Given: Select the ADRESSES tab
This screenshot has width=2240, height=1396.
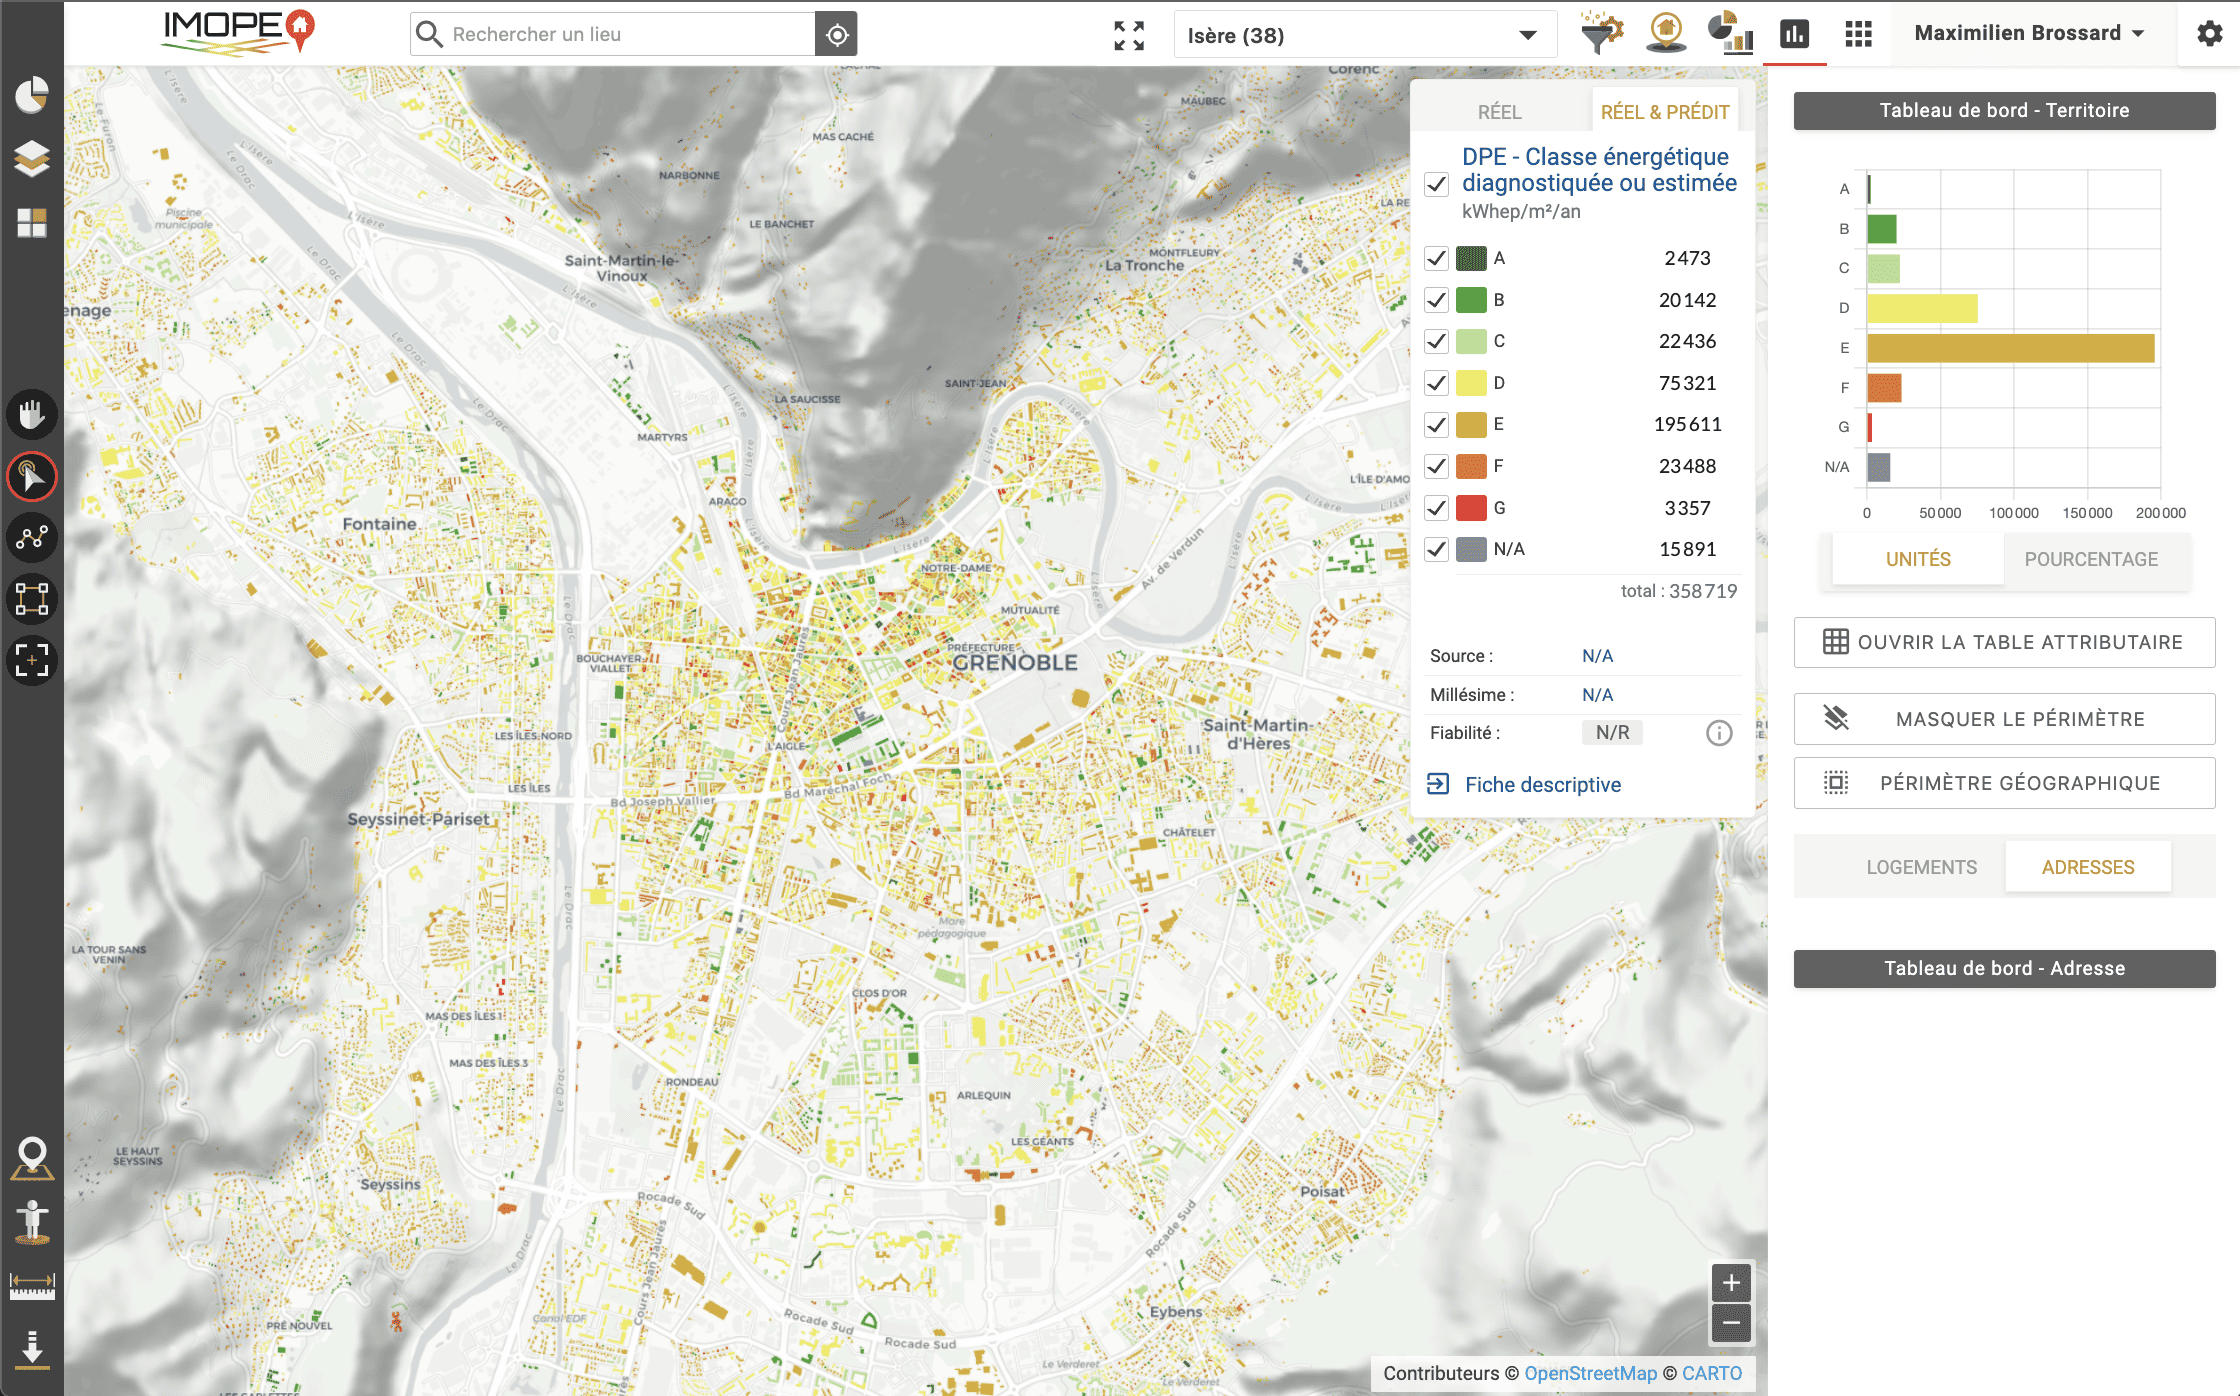Looking at the screenshot, I should [2088, 867].
